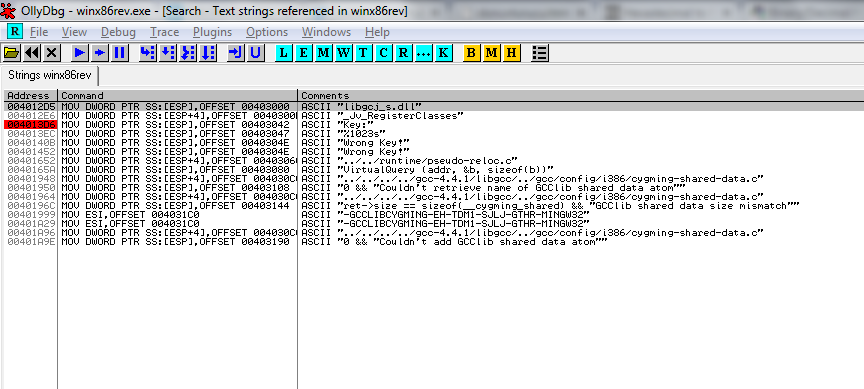Select MOV ESI command at address 00401A29
864x389 pixels.
130,224
